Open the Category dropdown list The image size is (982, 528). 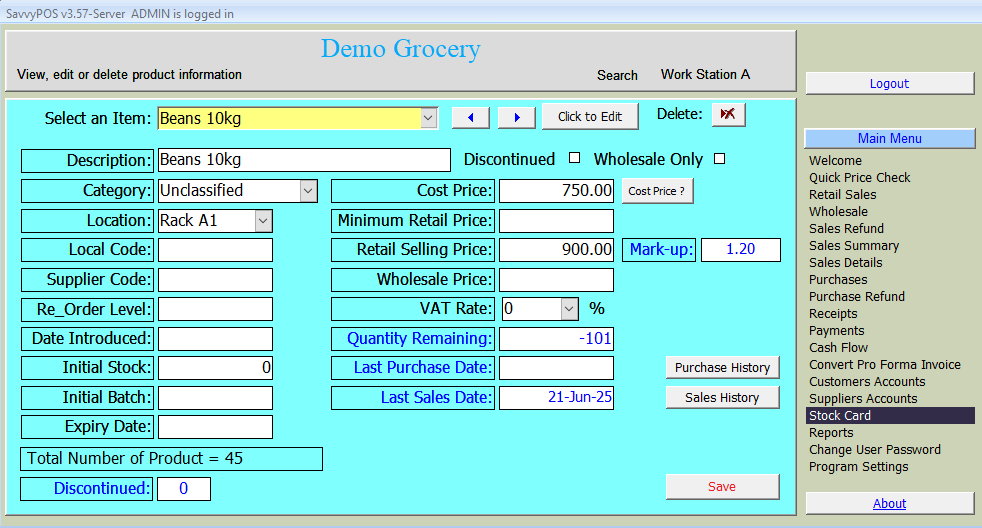tap(308, 190)
